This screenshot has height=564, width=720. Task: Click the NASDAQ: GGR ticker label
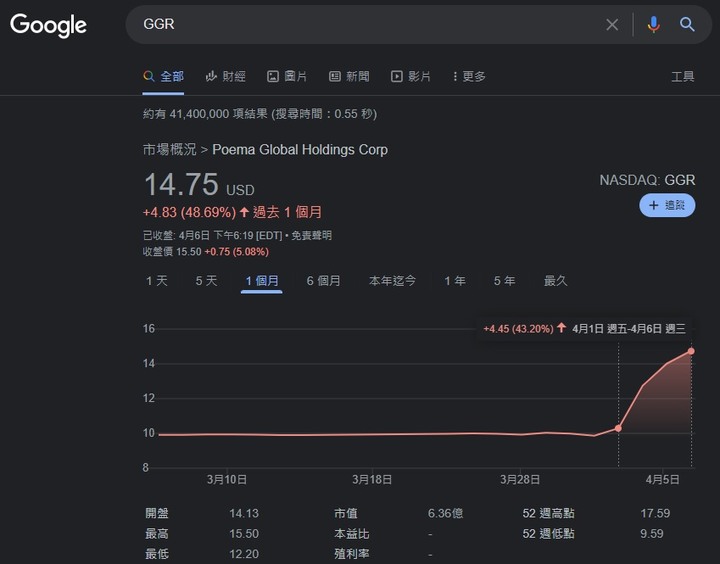click(x=647, y=180)
